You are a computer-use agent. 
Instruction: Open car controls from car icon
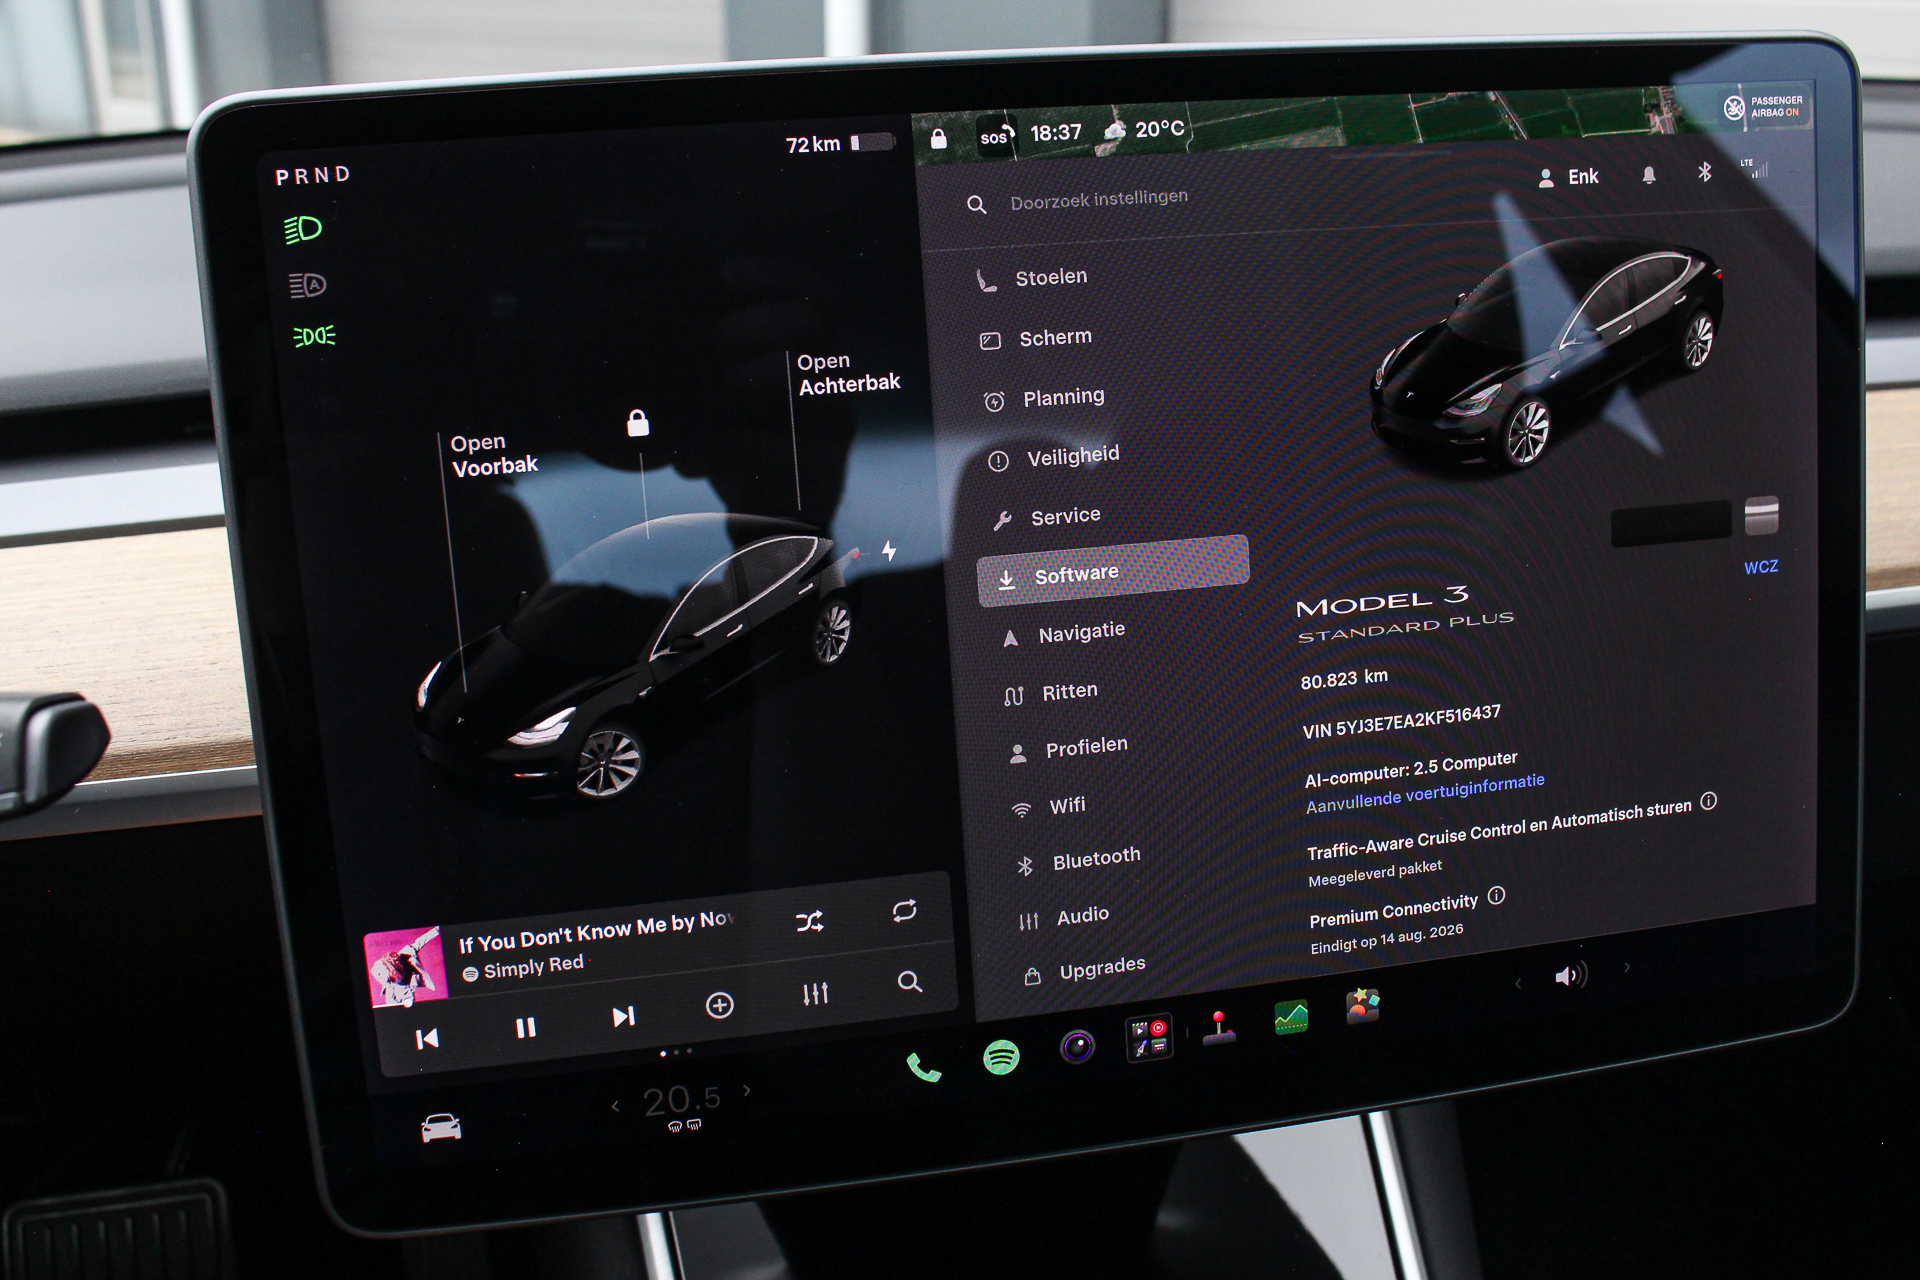coord(441,1128)
